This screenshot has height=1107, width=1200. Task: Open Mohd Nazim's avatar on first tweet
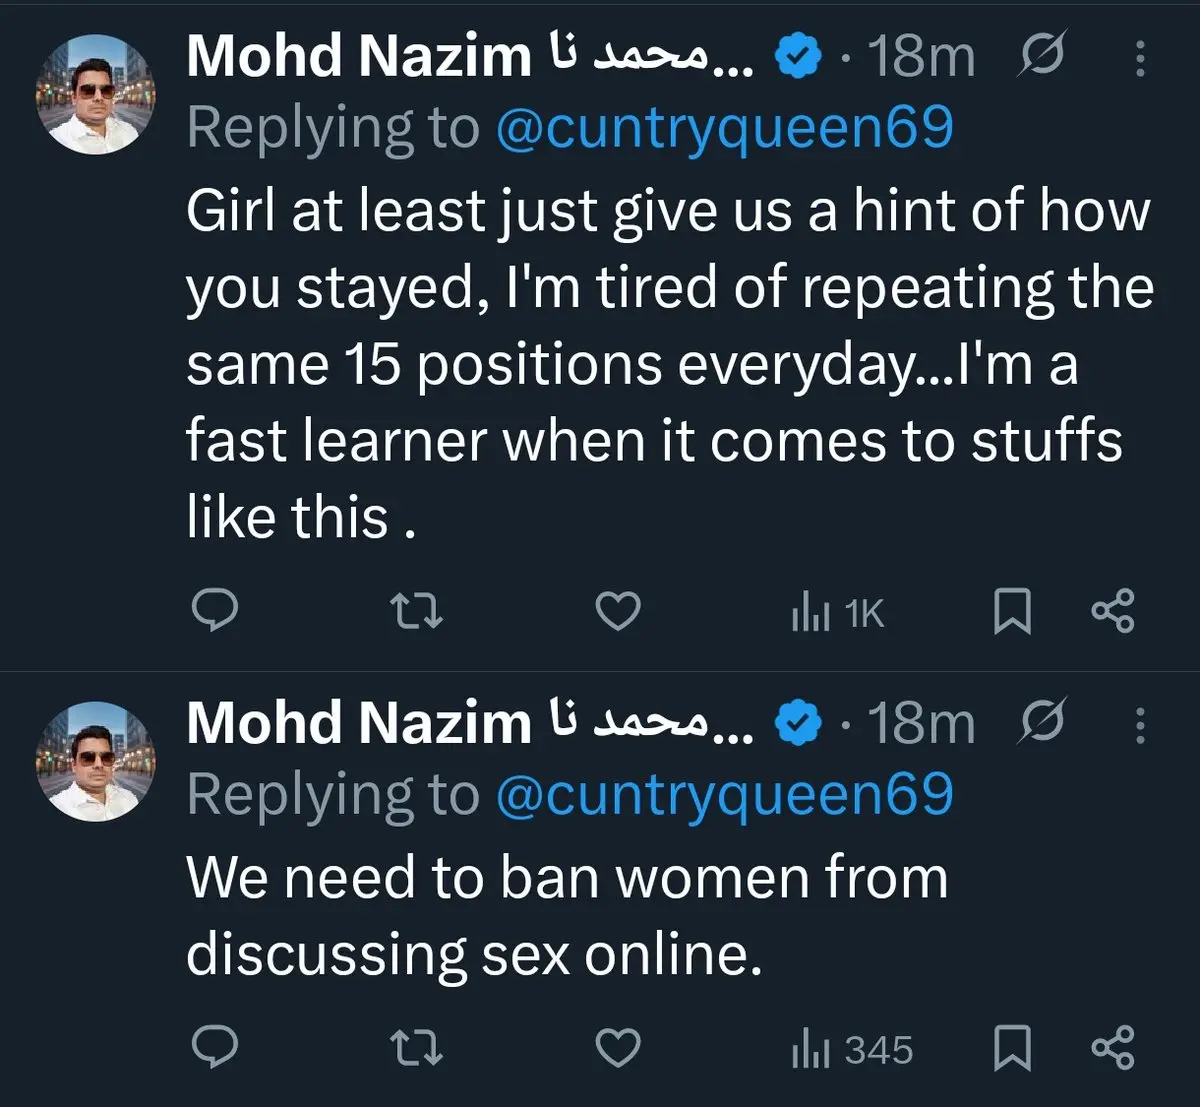click(96, 95)
